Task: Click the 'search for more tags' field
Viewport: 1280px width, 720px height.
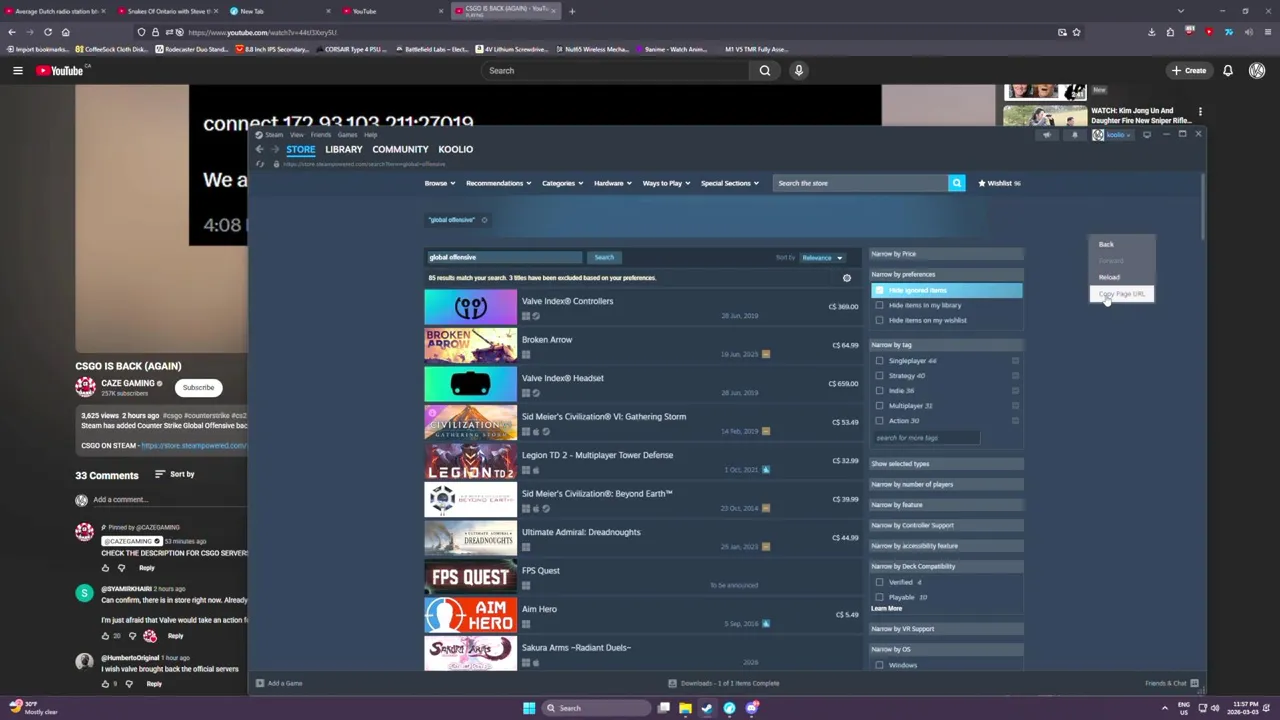Action: (927, 438)
